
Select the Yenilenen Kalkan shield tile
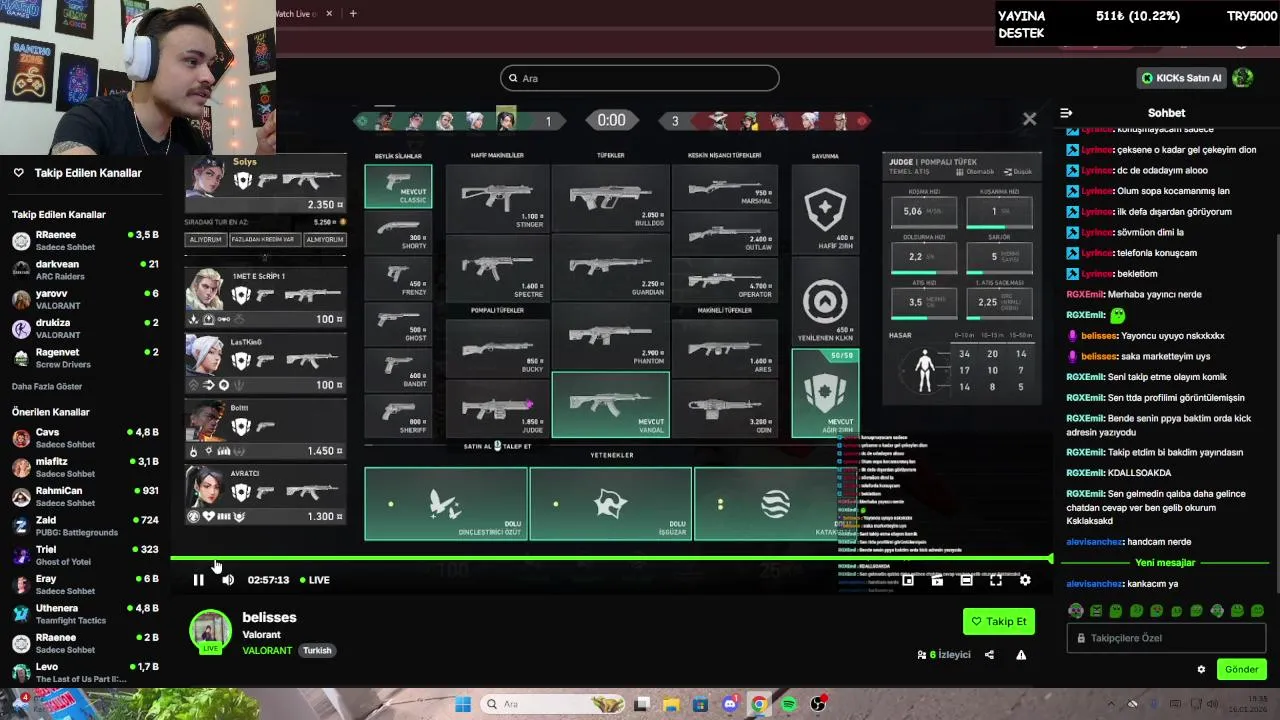(x=825, y=302)
